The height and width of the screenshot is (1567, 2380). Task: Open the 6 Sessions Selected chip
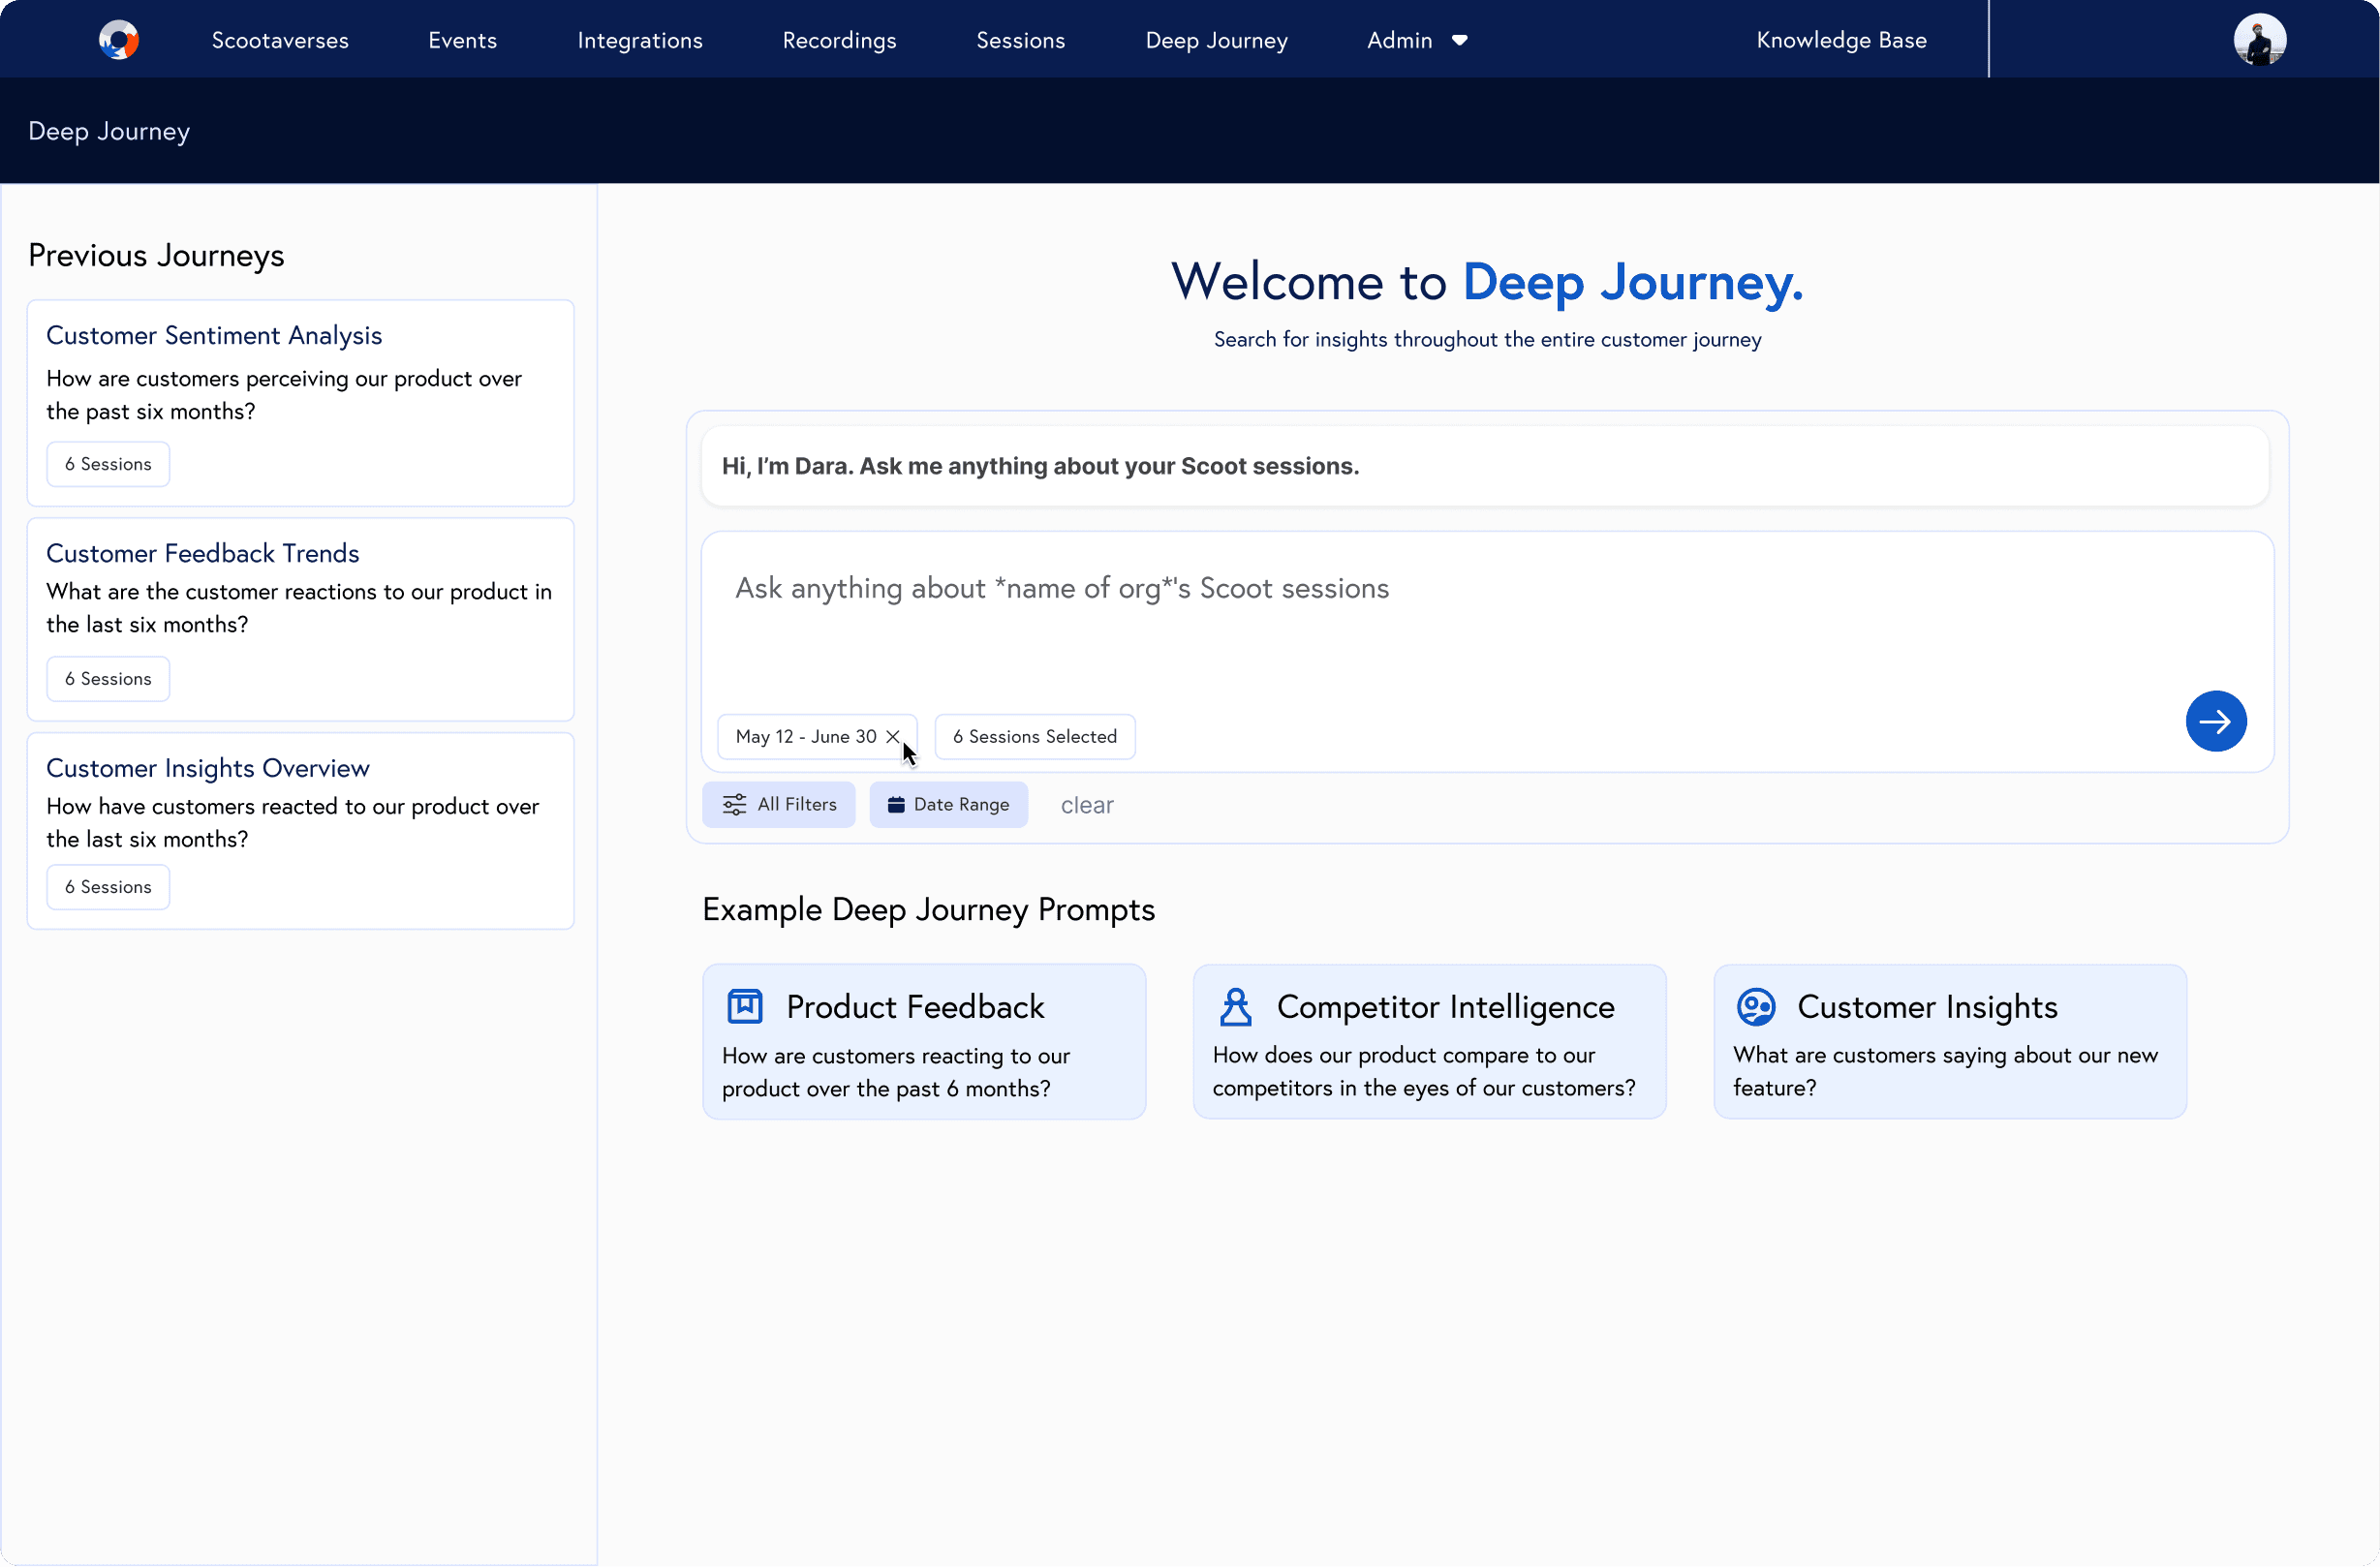click(x=1035, y=736)
